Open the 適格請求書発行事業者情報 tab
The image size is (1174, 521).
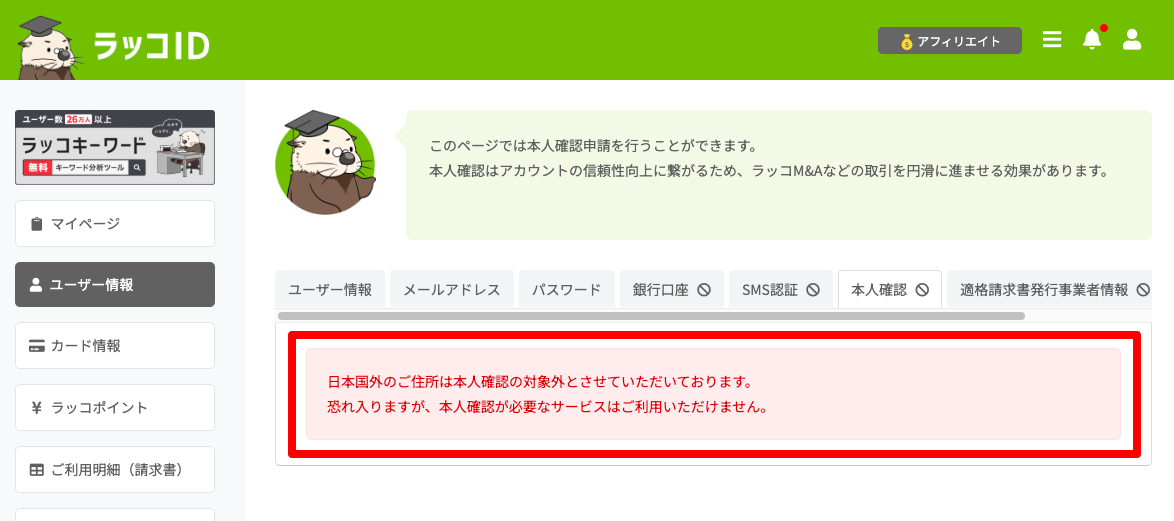[x=1050, y=290]
